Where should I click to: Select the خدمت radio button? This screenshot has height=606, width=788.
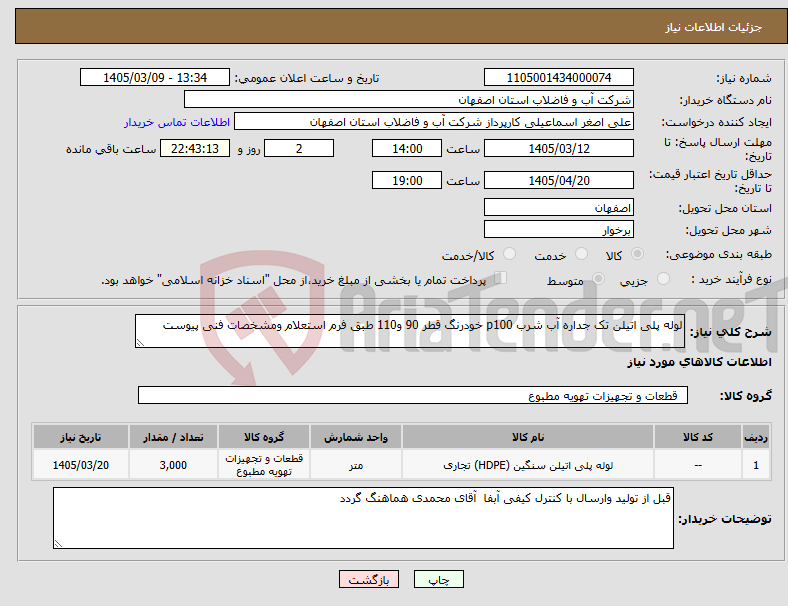[x=581, y=254]
